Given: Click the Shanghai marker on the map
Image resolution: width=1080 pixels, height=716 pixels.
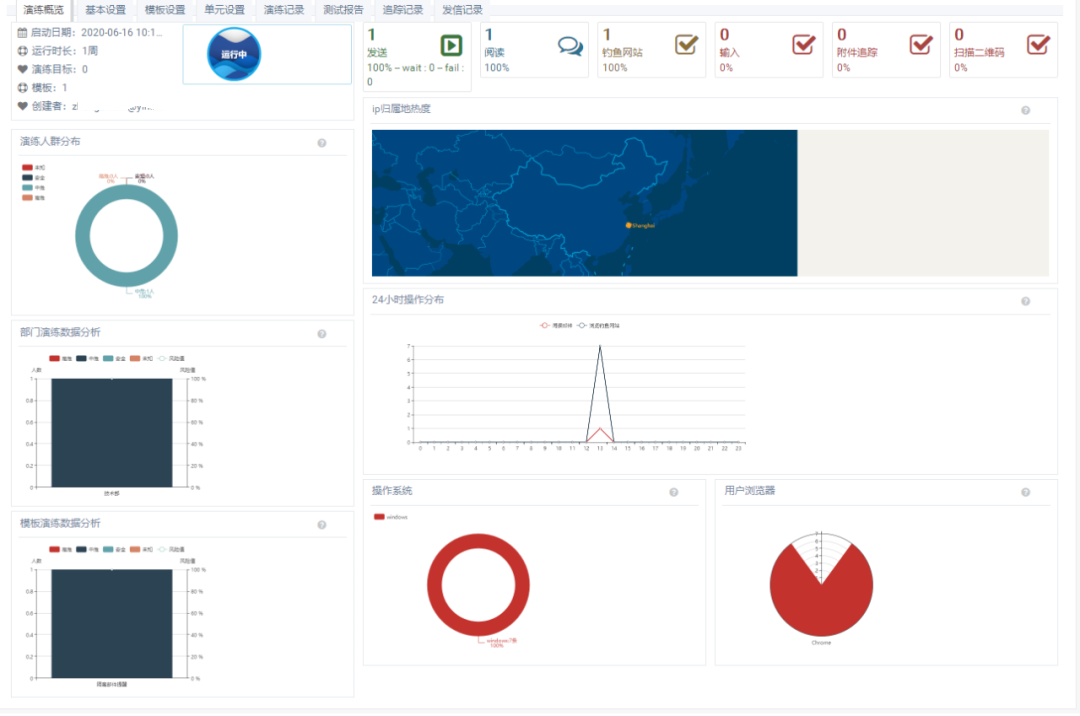Looking at the screenshot, I should click(x=629, y=225).
